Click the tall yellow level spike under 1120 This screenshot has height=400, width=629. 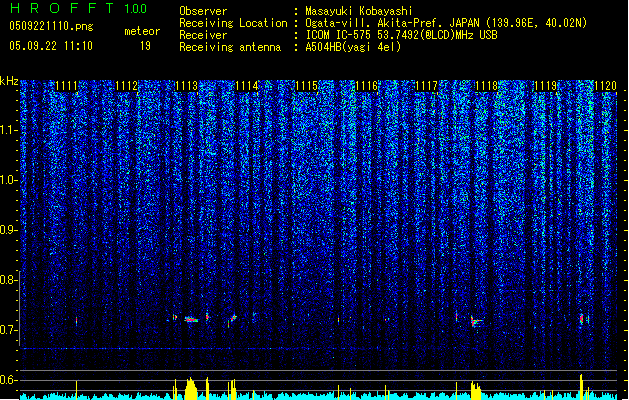click(x=581, y=387)
